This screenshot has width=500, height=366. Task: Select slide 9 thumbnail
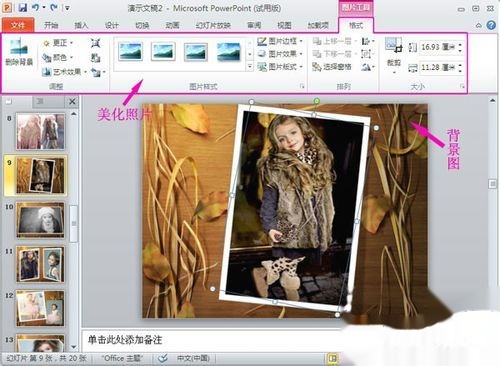pos(40,176)
